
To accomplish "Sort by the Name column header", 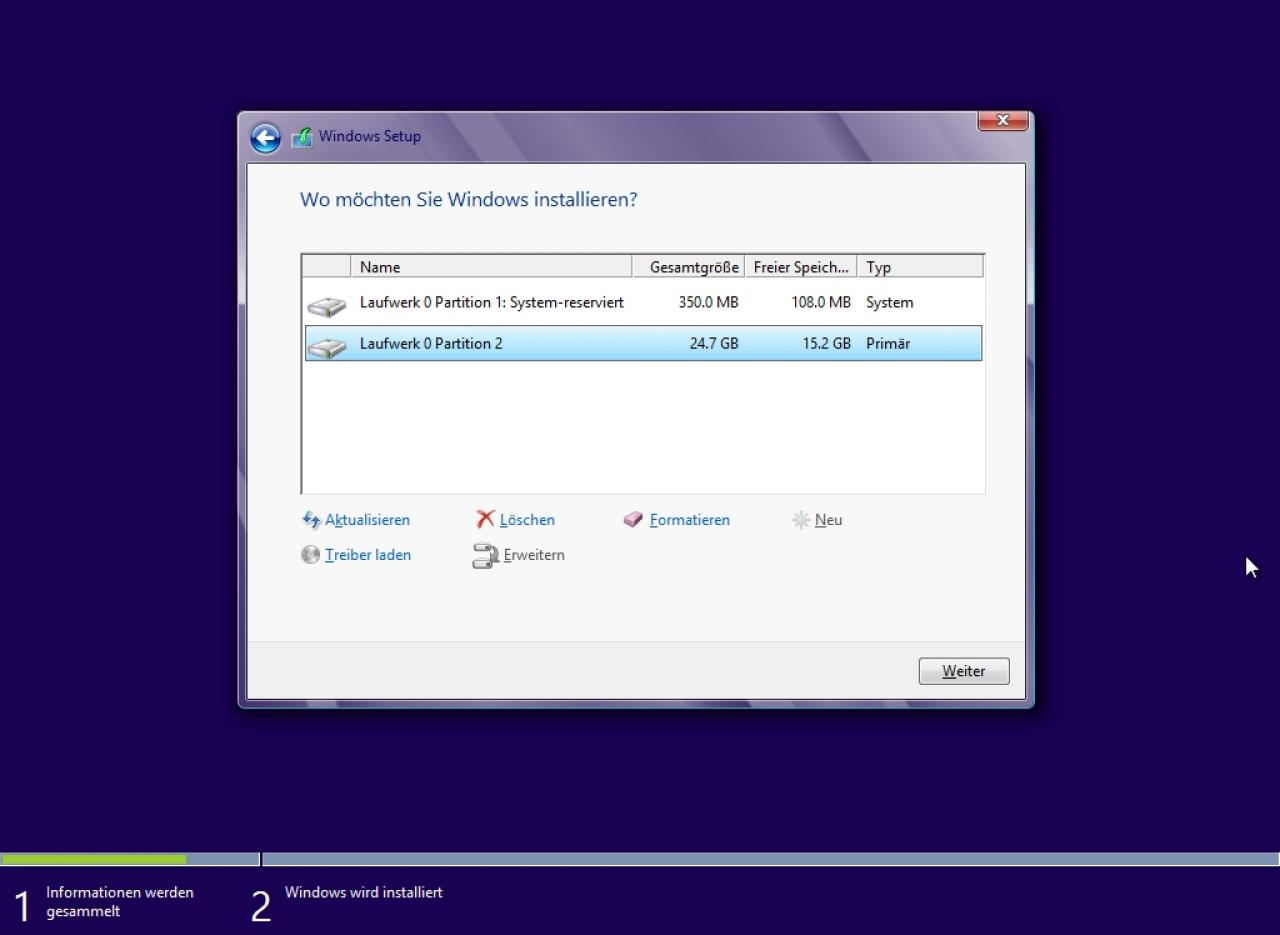I will point(491,267).
